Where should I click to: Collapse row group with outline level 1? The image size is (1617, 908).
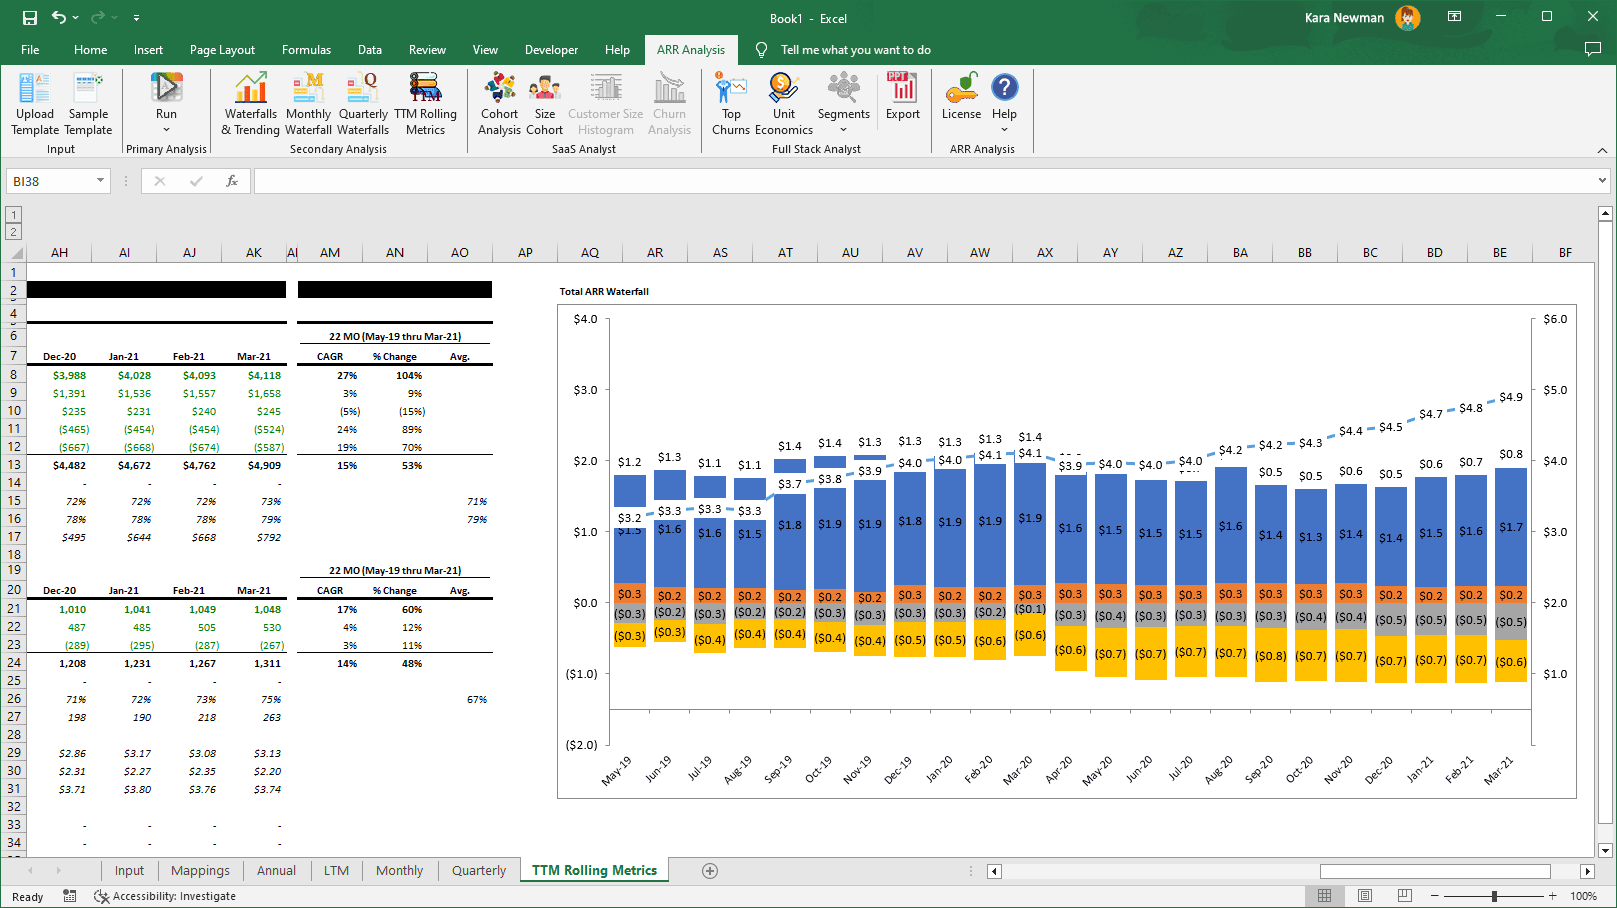[x=13, y=214]
